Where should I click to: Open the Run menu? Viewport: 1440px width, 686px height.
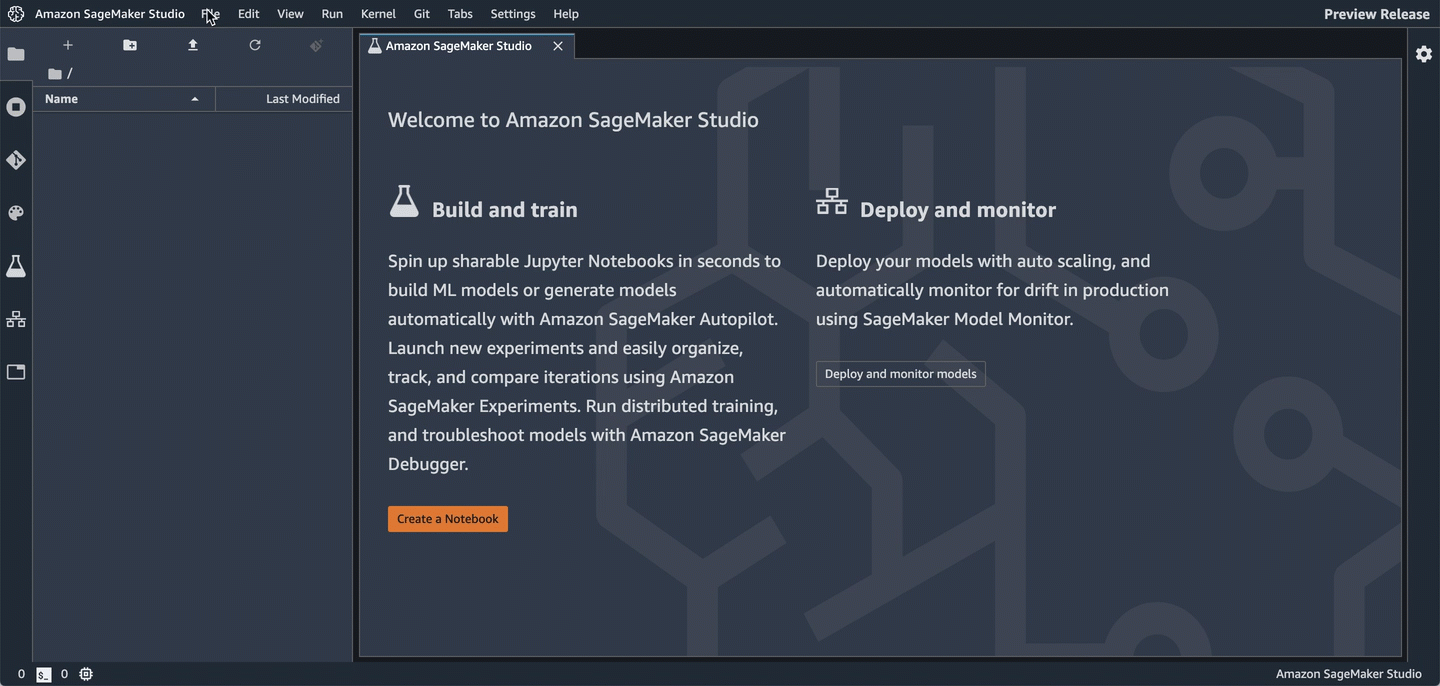tap(332, 14)
